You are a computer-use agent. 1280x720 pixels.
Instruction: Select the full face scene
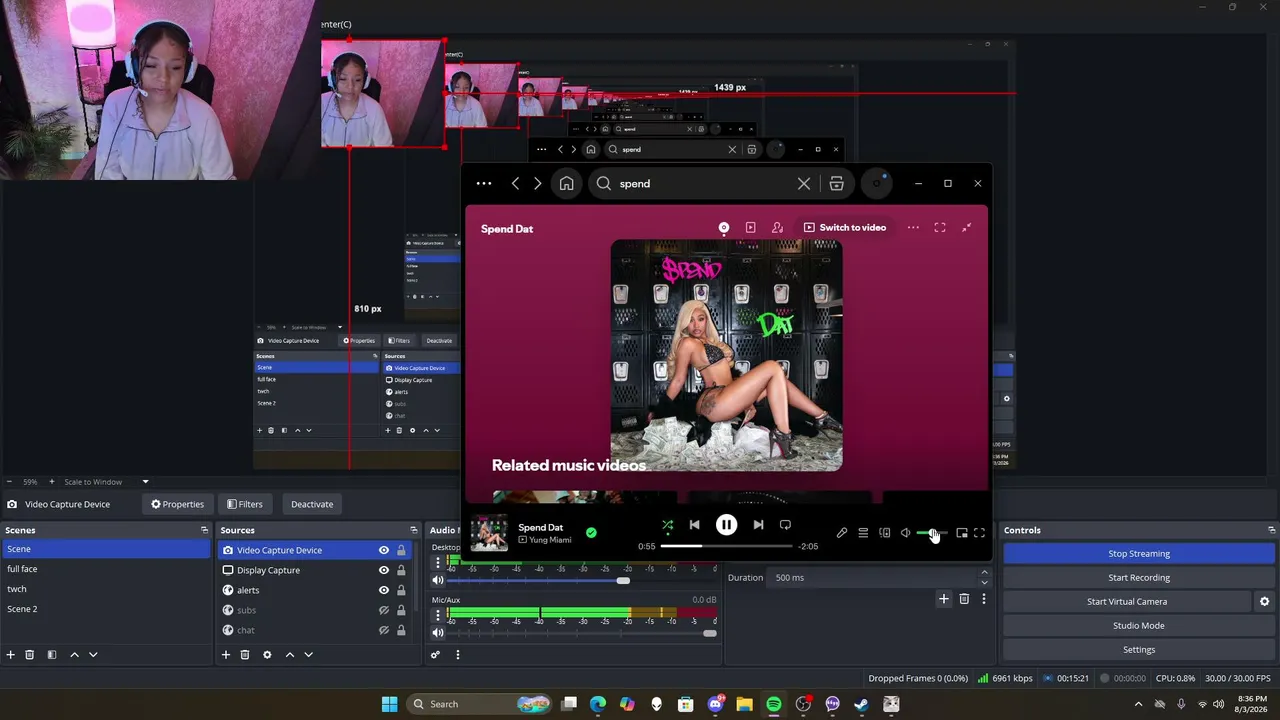(x=107, y=569)
